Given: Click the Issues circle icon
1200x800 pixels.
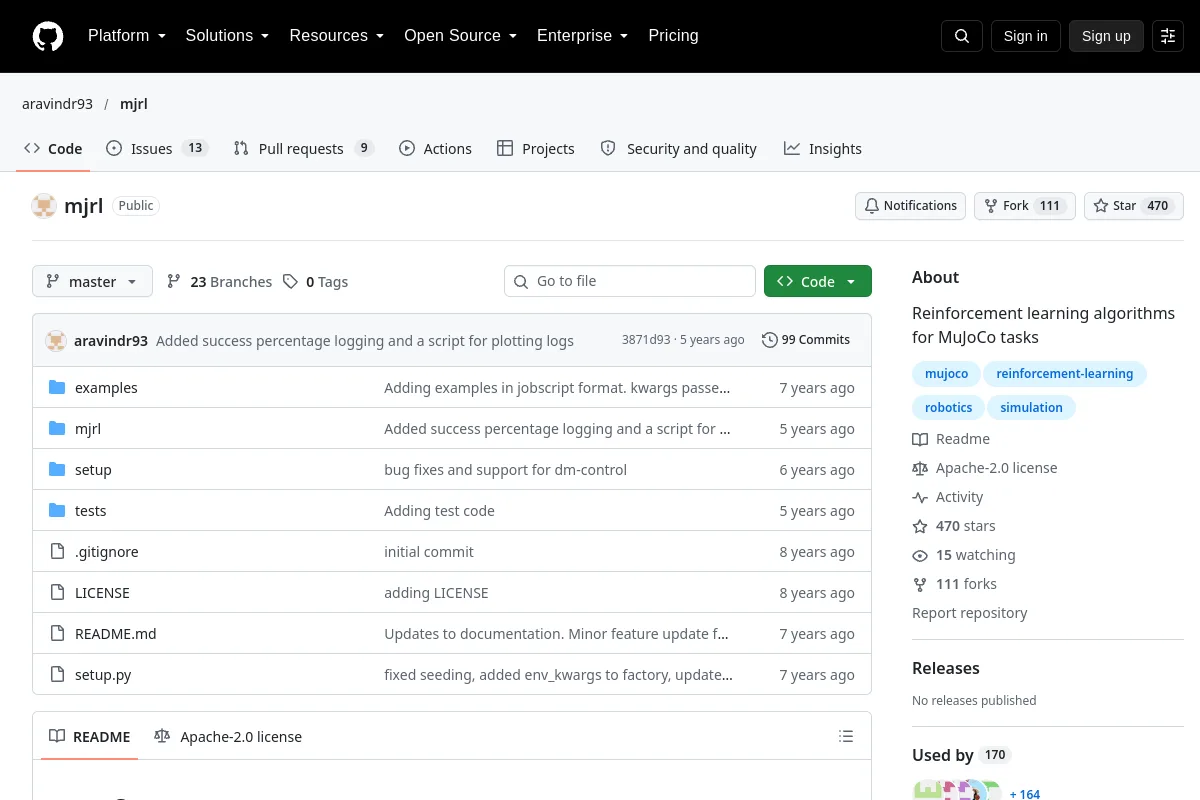Looking at the screenshot, I should click(x=114, y=148).
